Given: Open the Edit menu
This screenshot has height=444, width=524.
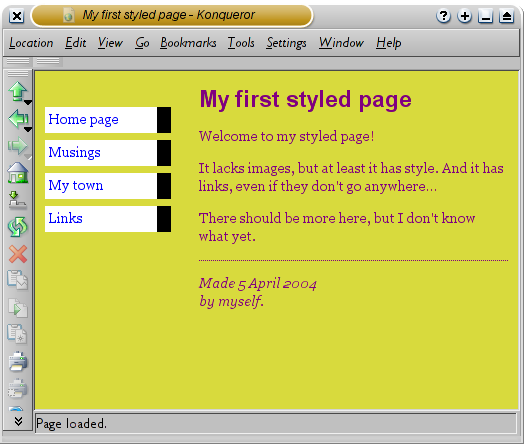Looking at the screenshot, I should pyautogui.click(x=76, y=43).
